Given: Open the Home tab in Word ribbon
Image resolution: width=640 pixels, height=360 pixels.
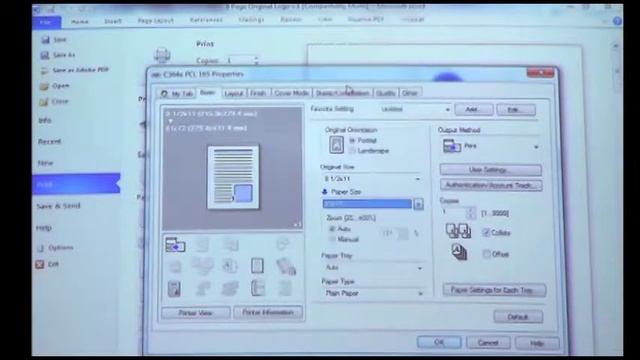Looking at the screenshot, I should (80, 21).
